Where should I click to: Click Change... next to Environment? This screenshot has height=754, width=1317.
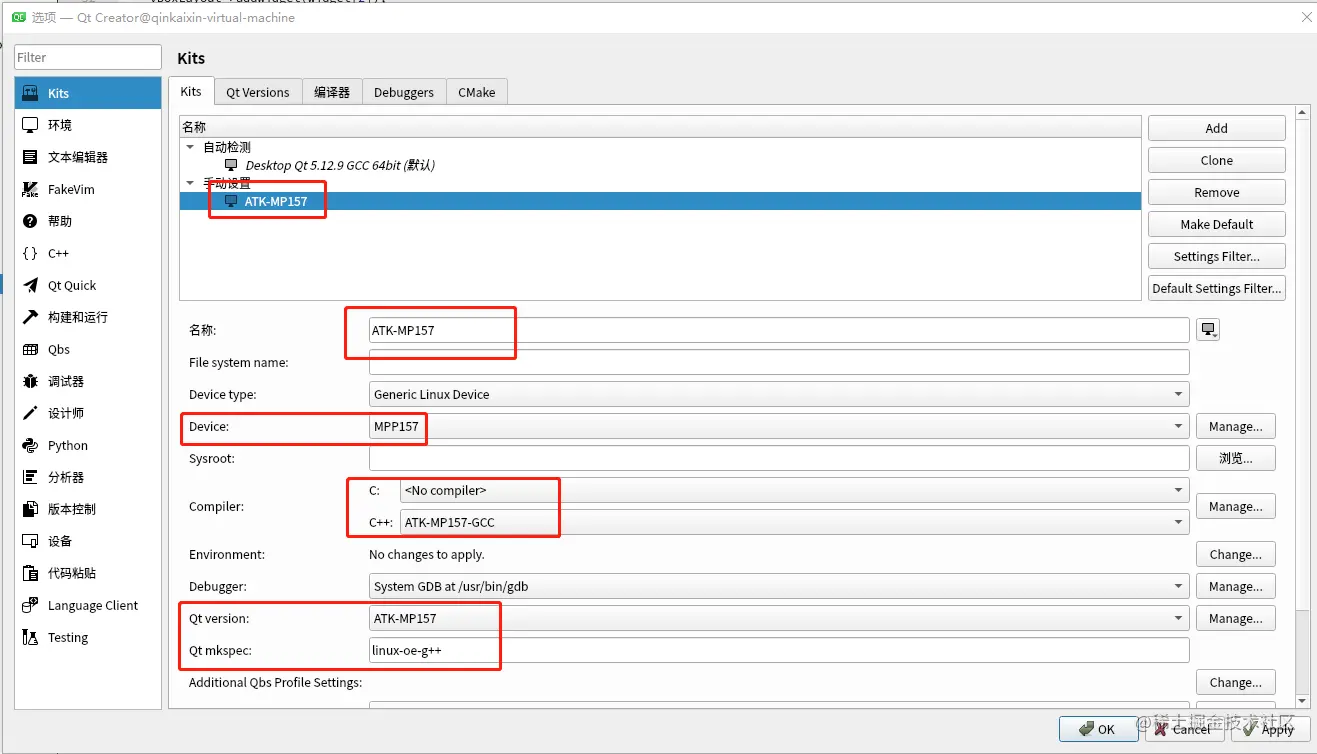[1236, 554]
